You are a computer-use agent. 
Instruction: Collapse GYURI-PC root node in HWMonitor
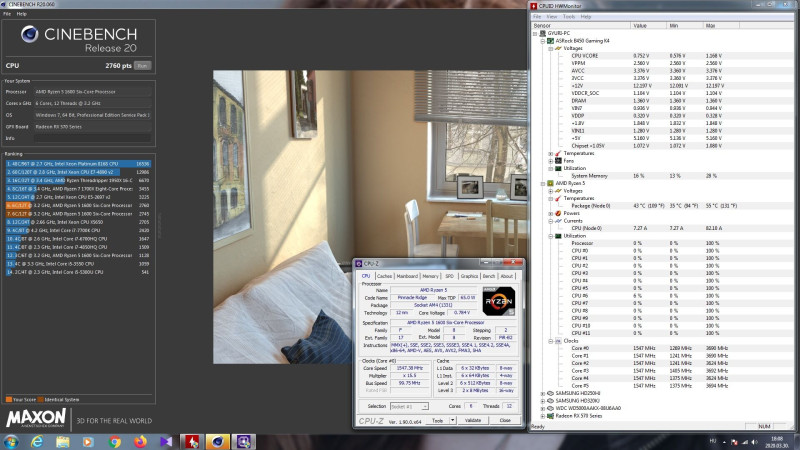(x=535, y=33)
